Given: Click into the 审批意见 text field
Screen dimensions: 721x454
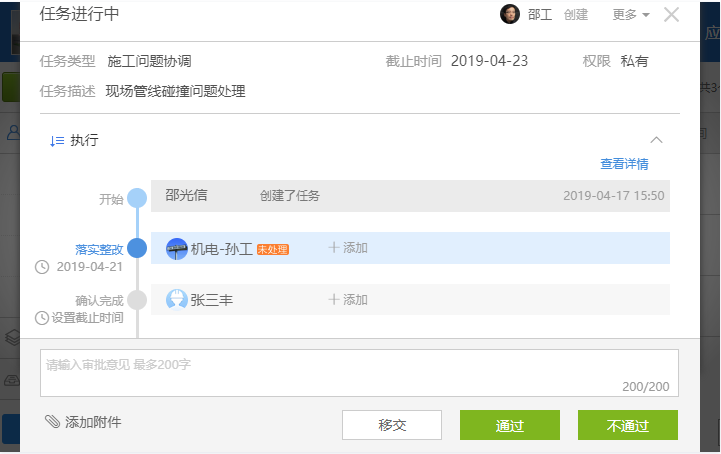Looking at the screenshot, I should tap(359, 373).
